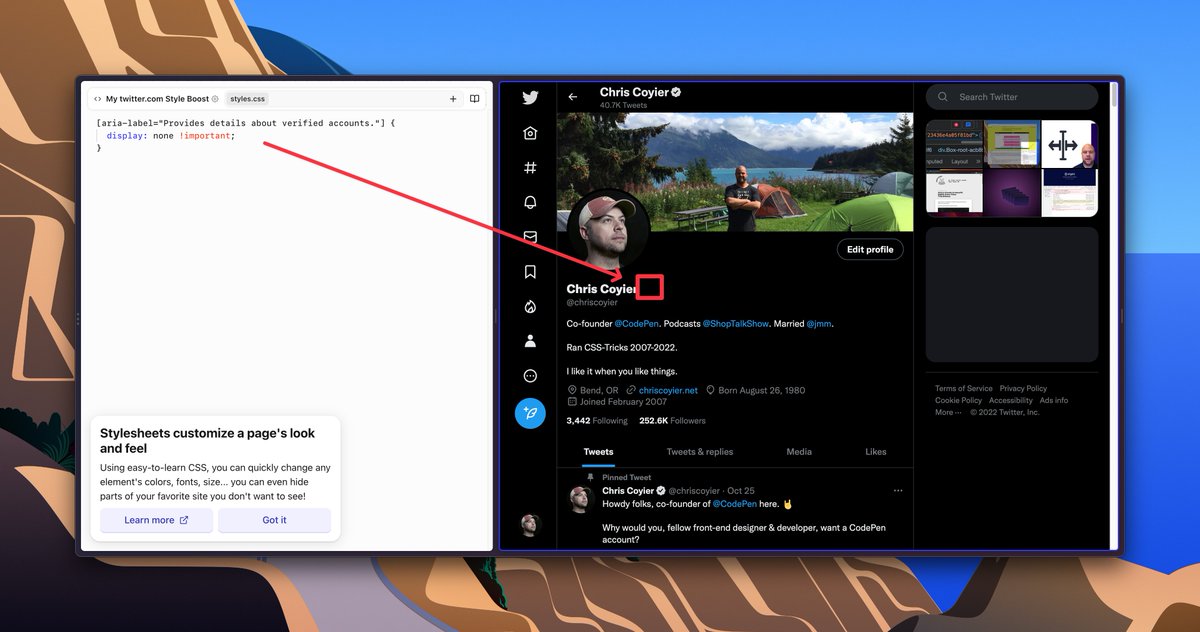The height and width of the screenshot is (632, 1200).
Task: Select the Home icon in the Twitter sidebar
Action: pyautogui.click(x=530, y=132)
